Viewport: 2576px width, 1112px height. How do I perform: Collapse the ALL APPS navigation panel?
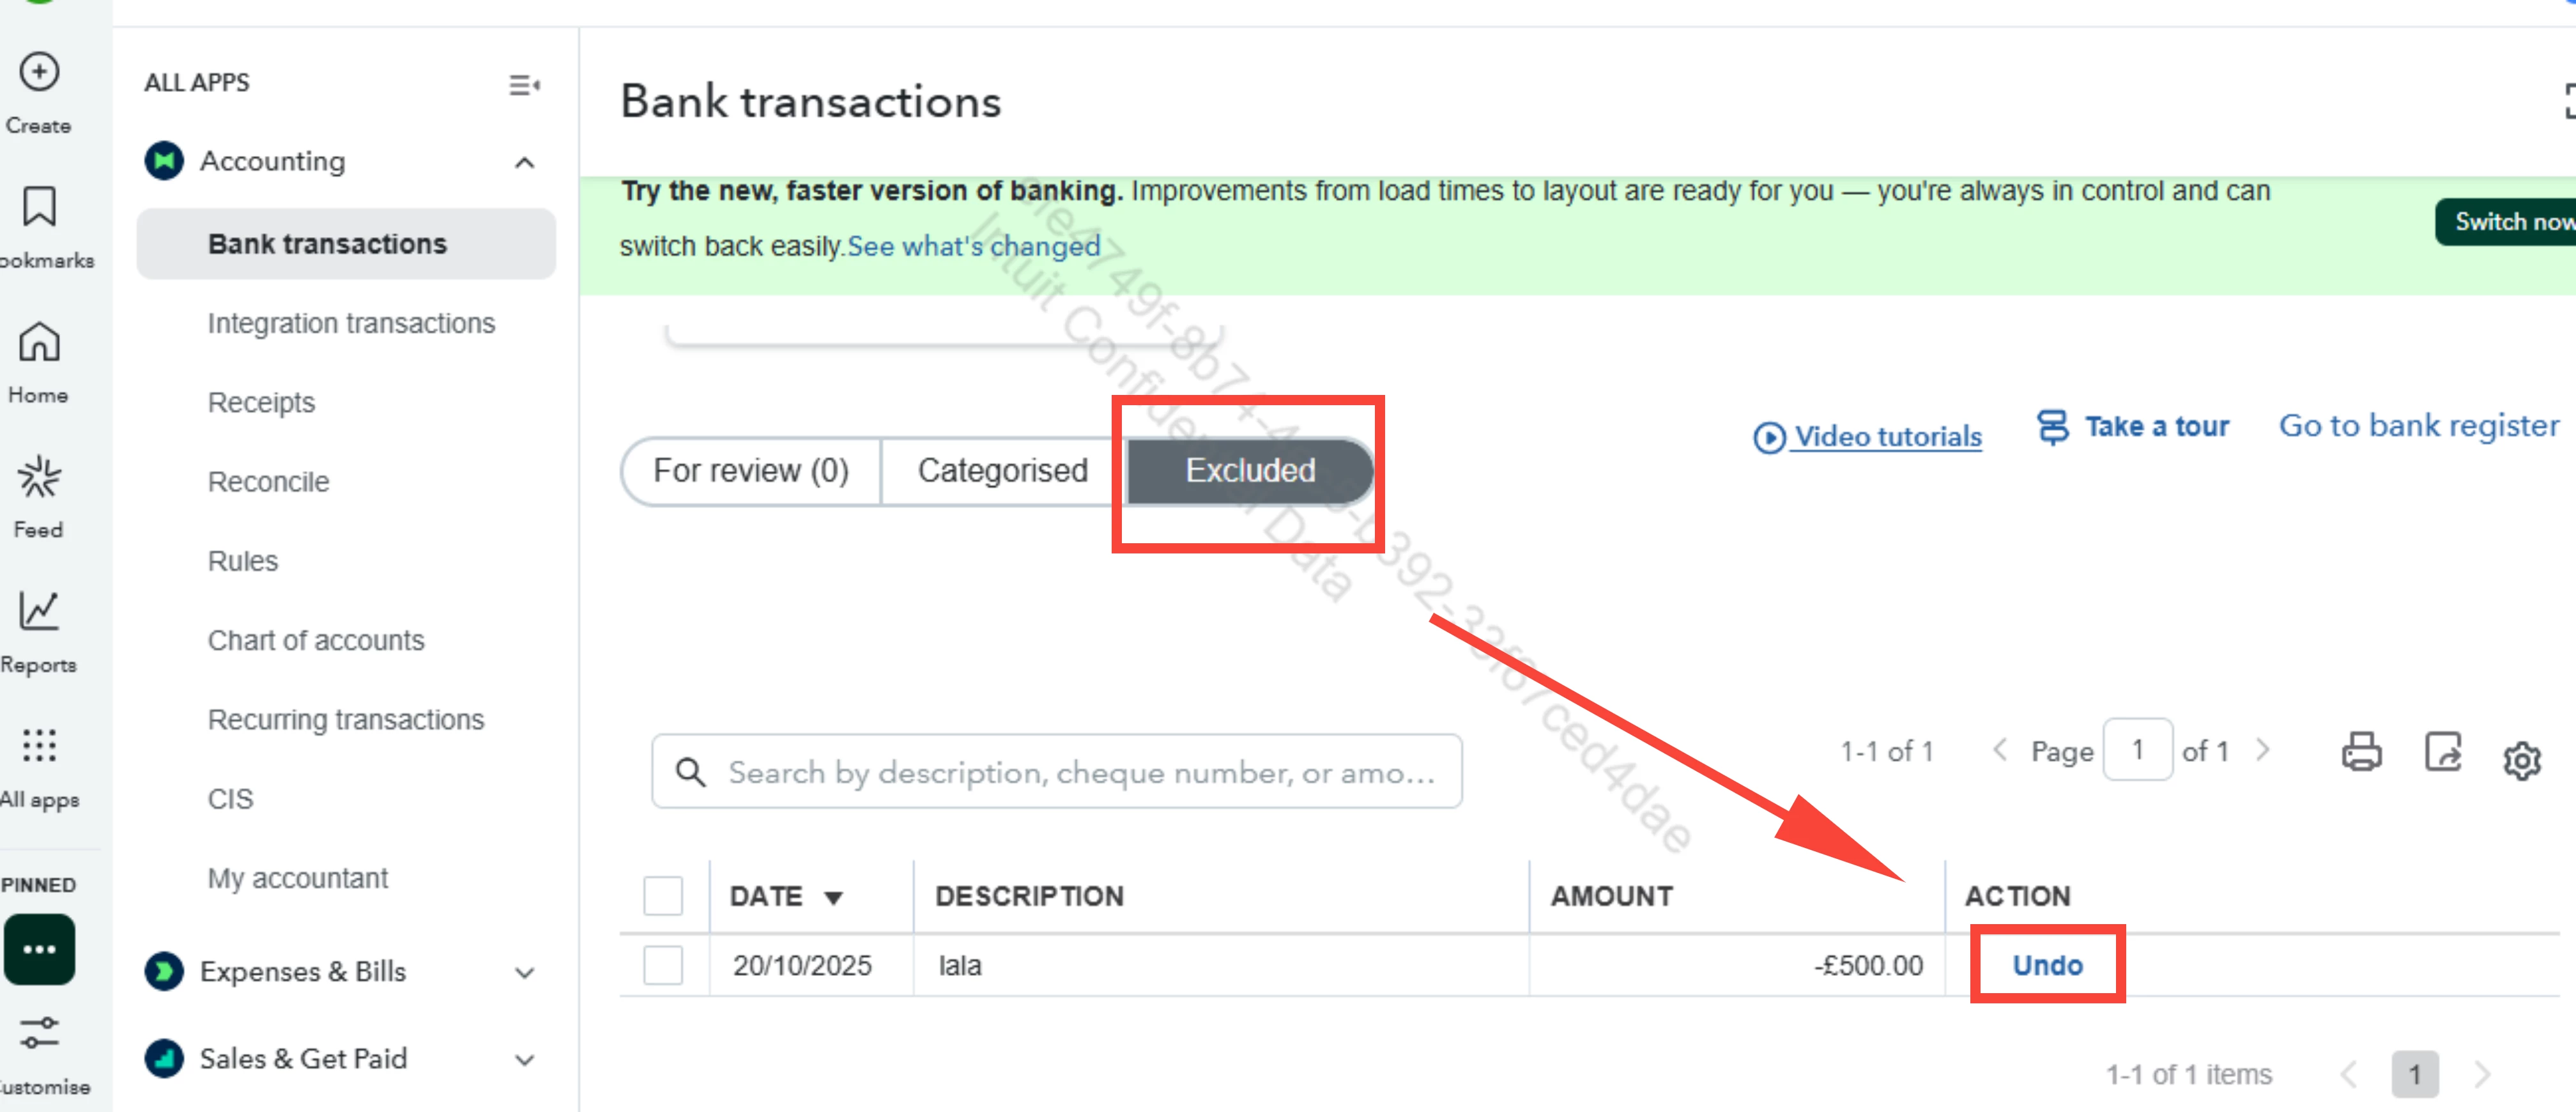coord(524,85)
